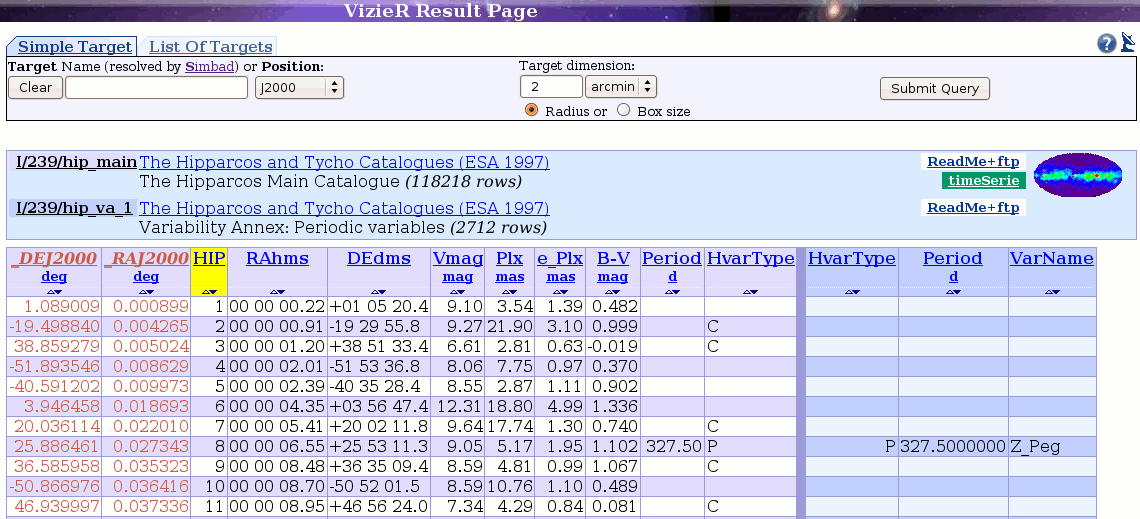Open the J2000 coordinate system dropdown
This screenshot has width=1140, height=519.
tap(299, 88)
